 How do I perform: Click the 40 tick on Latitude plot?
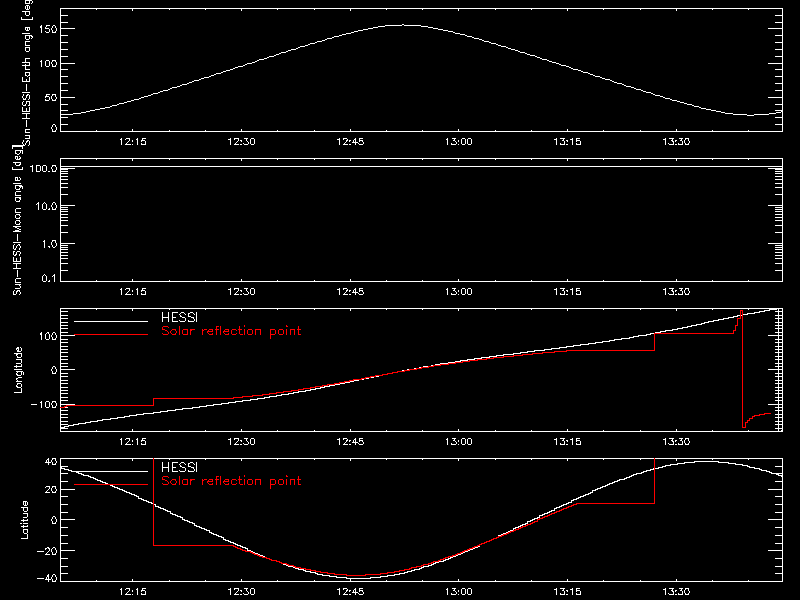(51, 462)
